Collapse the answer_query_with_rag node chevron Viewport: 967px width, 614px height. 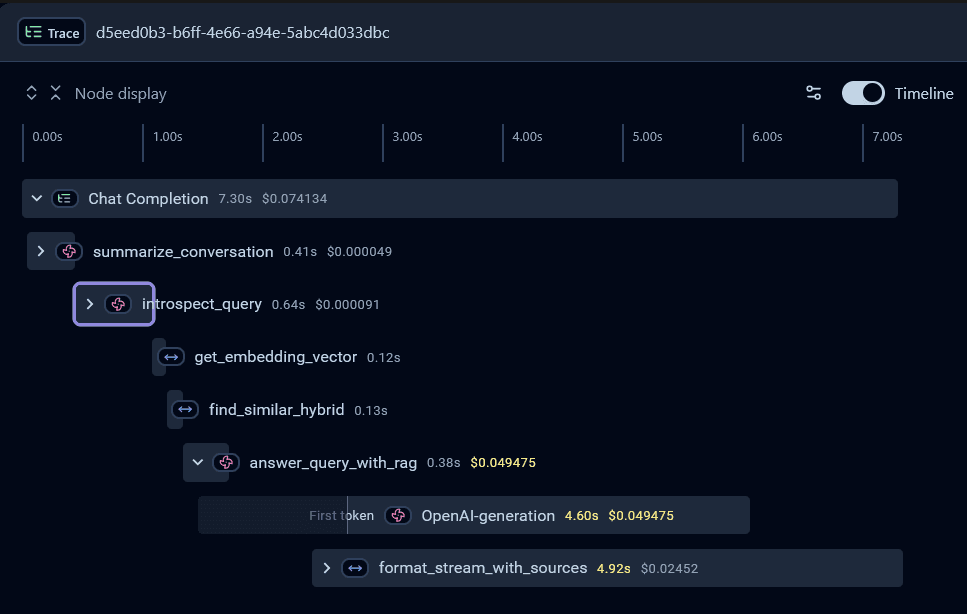coord(197,462)
